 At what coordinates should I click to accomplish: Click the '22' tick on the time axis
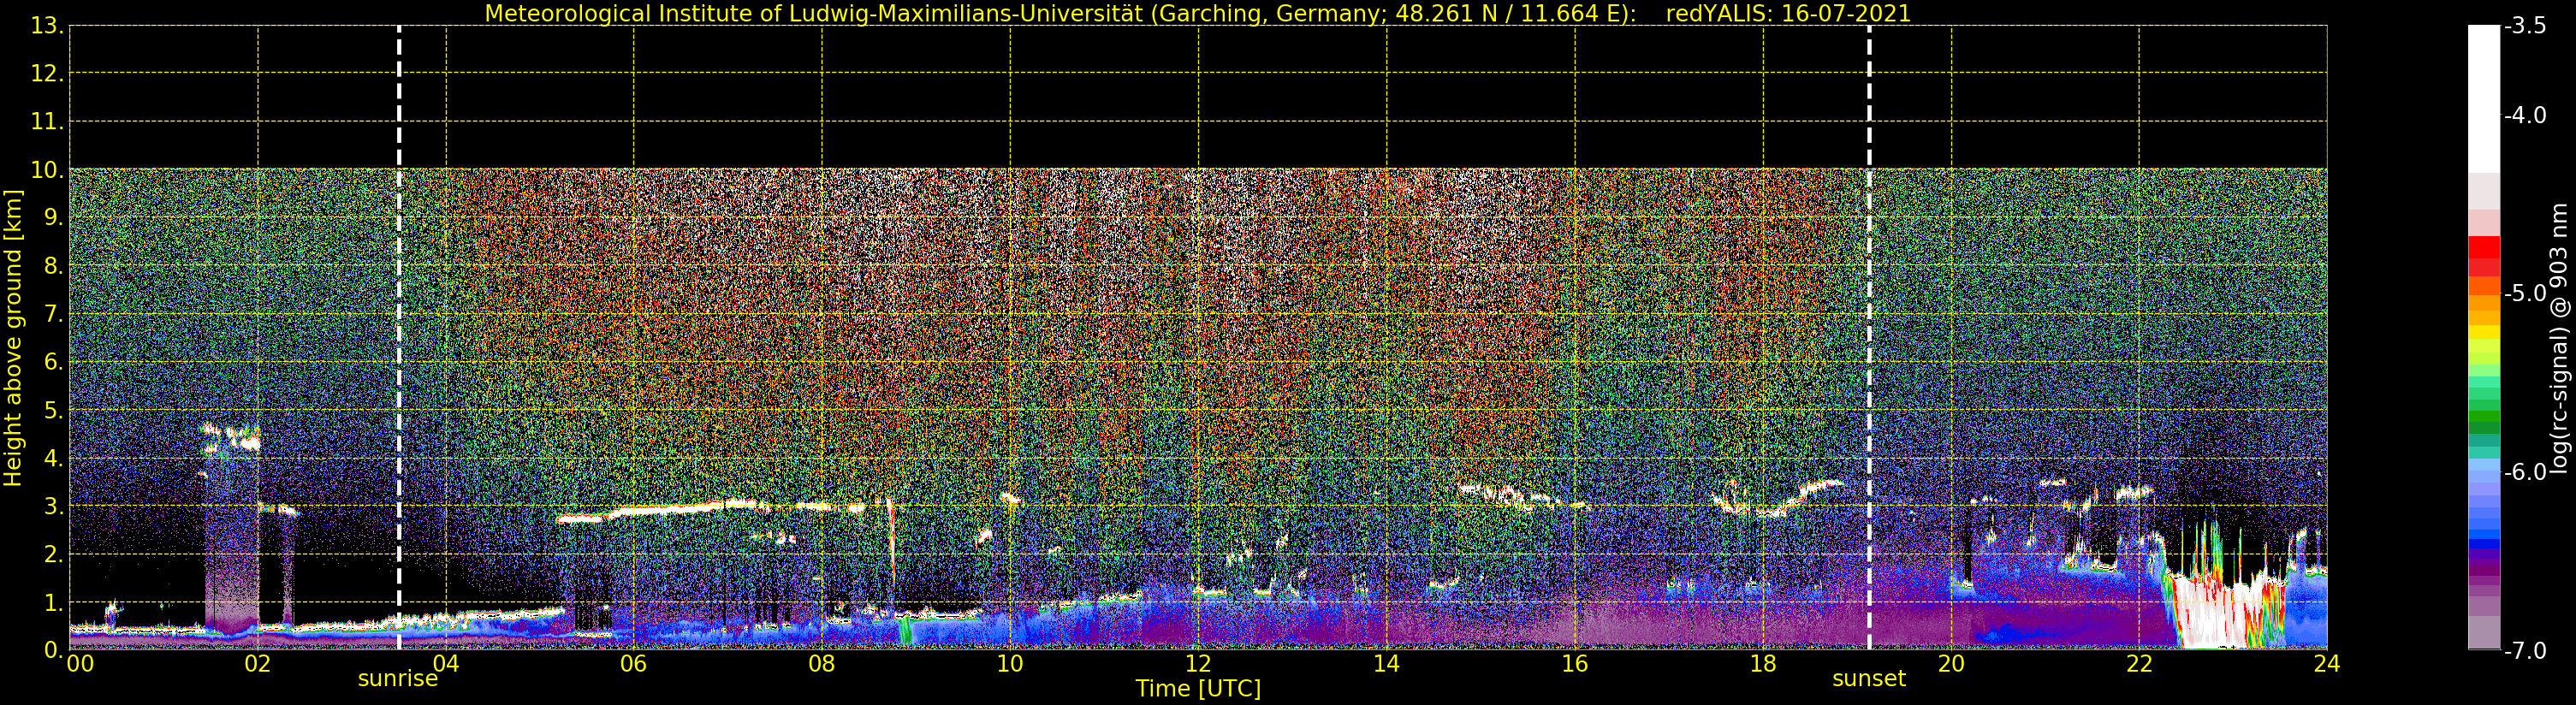2139,663
